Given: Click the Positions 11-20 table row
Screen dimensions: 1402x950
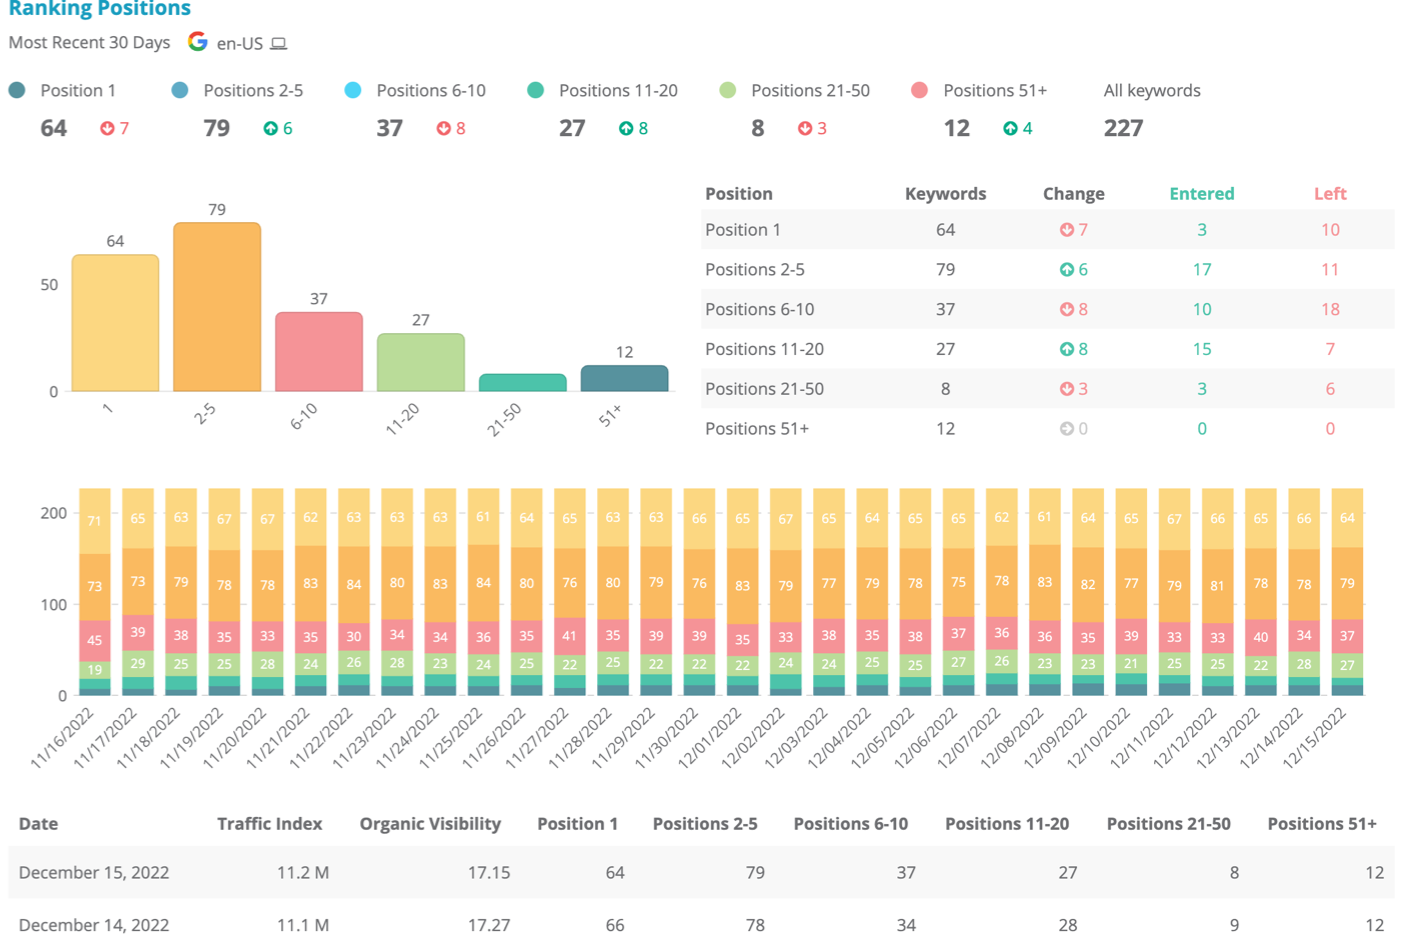Looking at the screenshot, I should [1047, 349].
